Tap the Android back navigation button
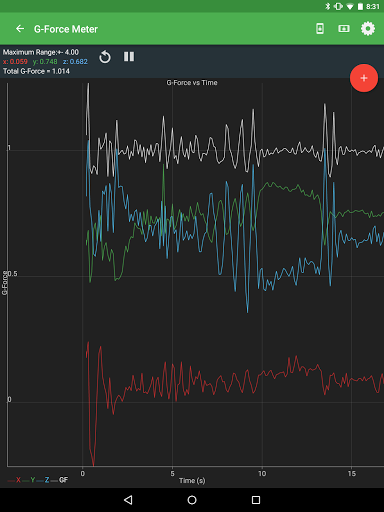This screenshot has height=512, width=384. click(x=128, y=500)
